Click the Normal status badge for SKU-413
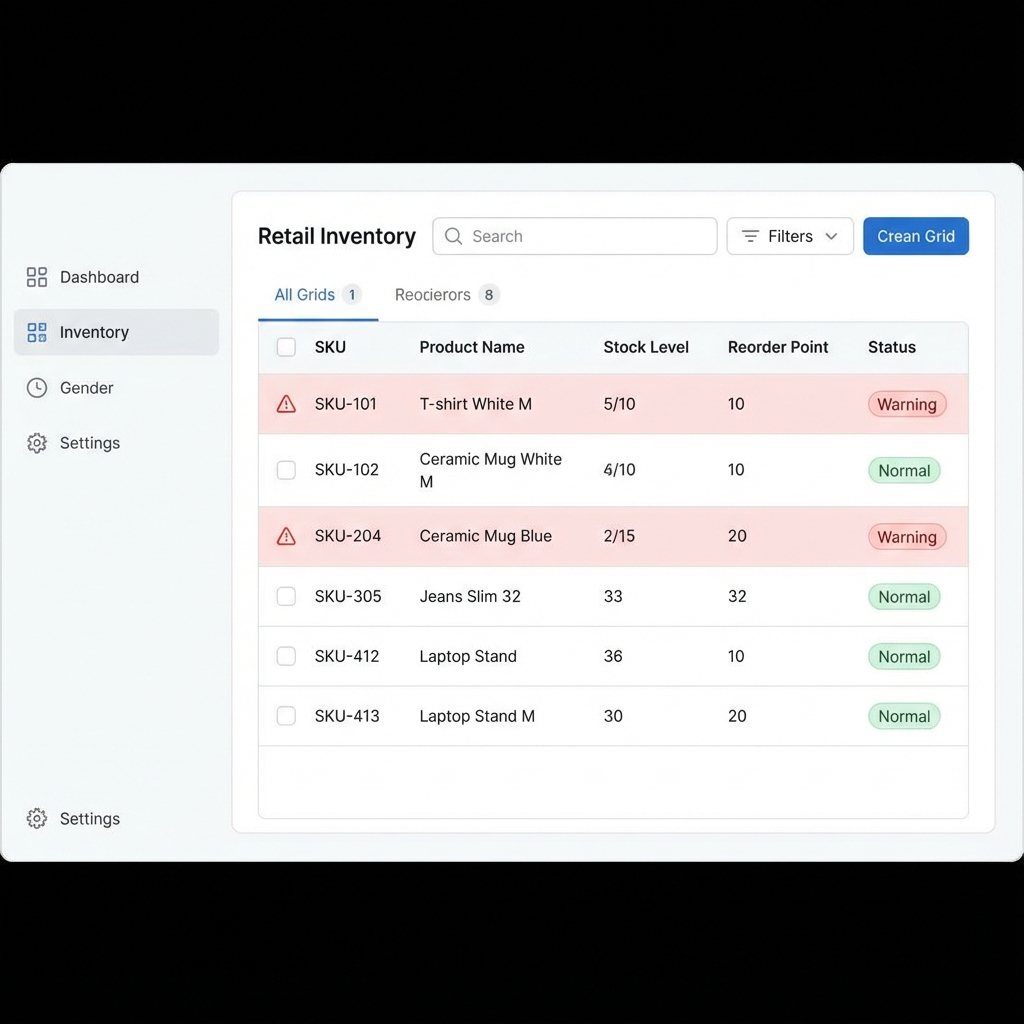Viewport: 1024px width, 1024px height. pyautogui.click(x=903, y=717)
